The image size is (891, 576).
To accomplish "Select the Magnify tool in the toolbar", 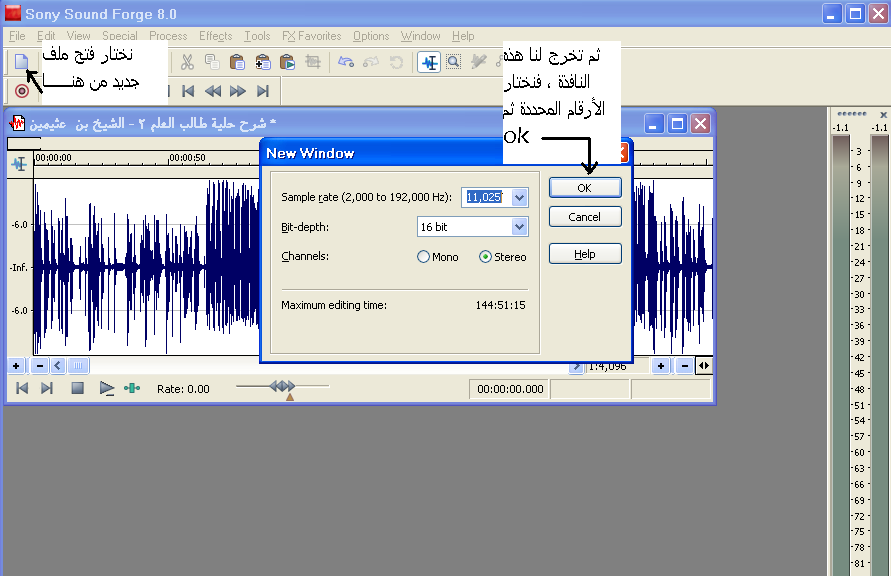I will [453, 62].
